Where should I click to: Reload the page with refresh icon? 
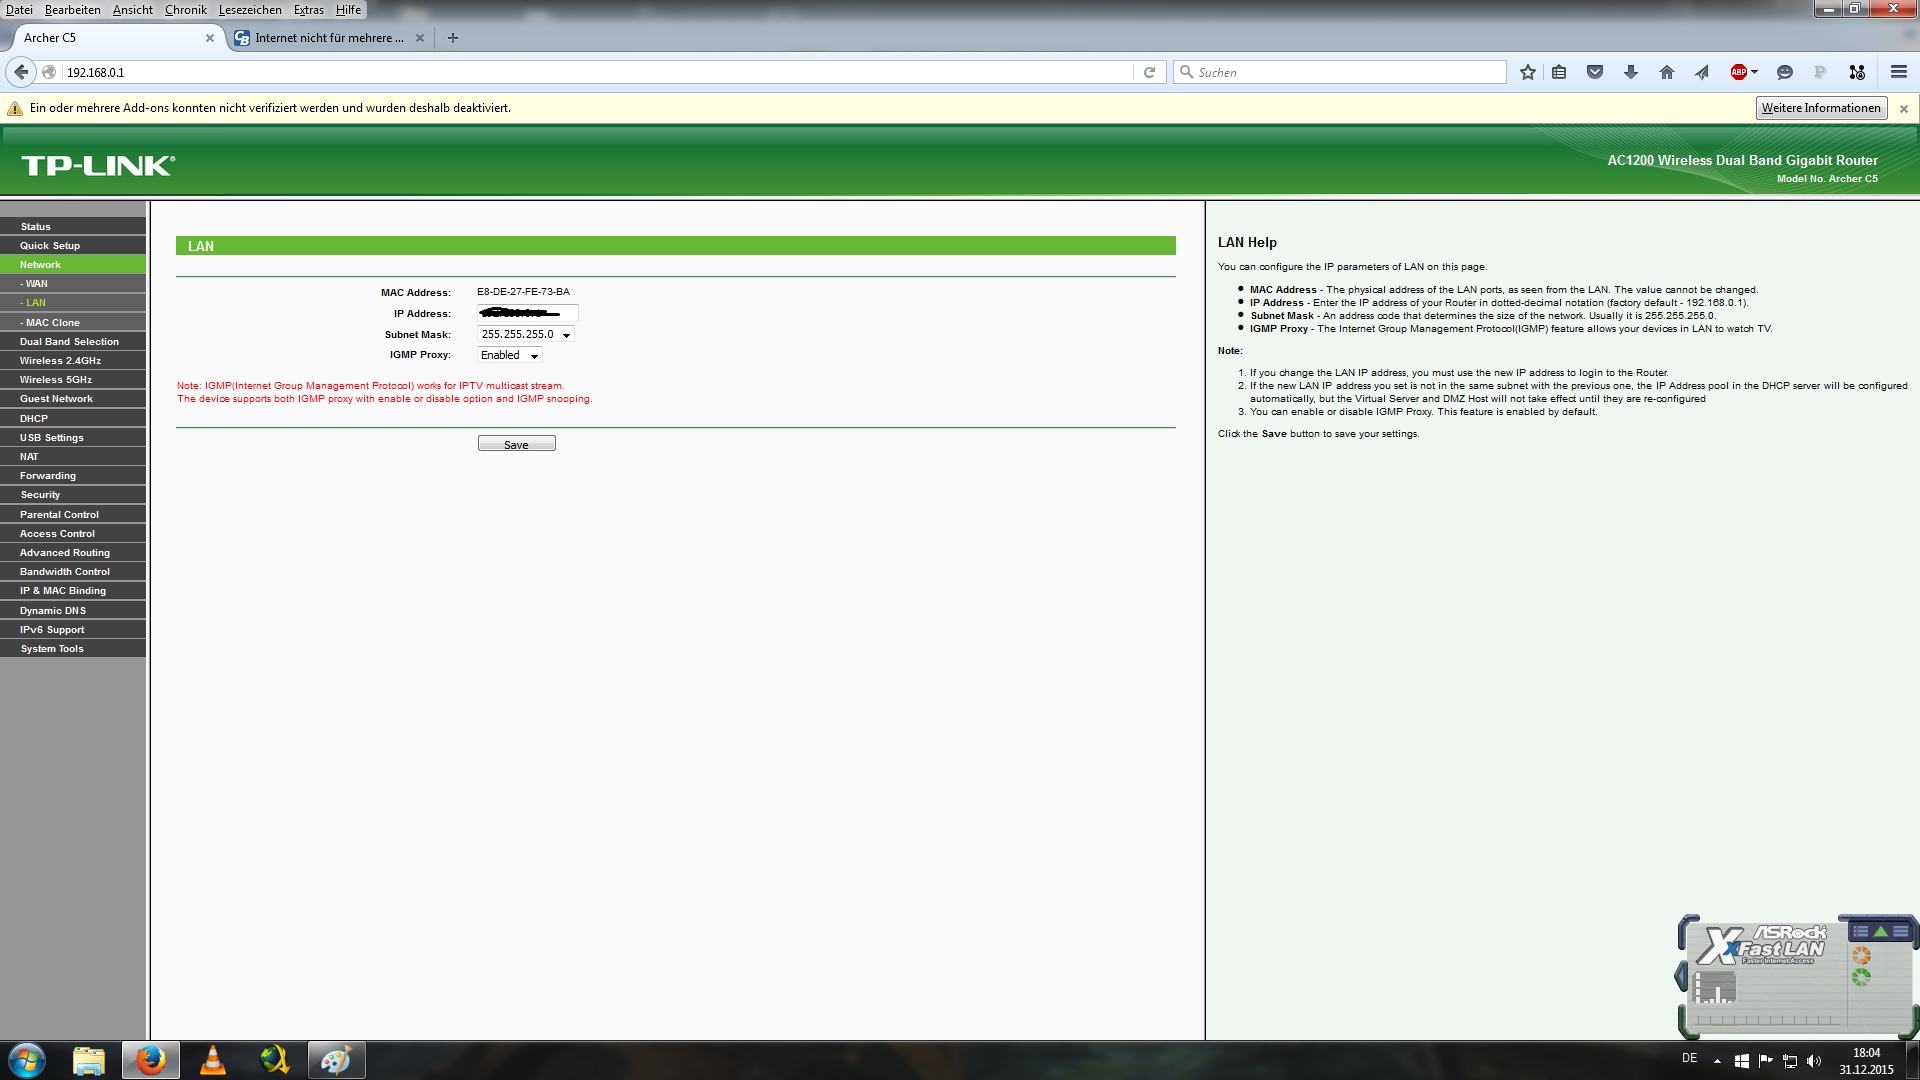coord(1149,72)
